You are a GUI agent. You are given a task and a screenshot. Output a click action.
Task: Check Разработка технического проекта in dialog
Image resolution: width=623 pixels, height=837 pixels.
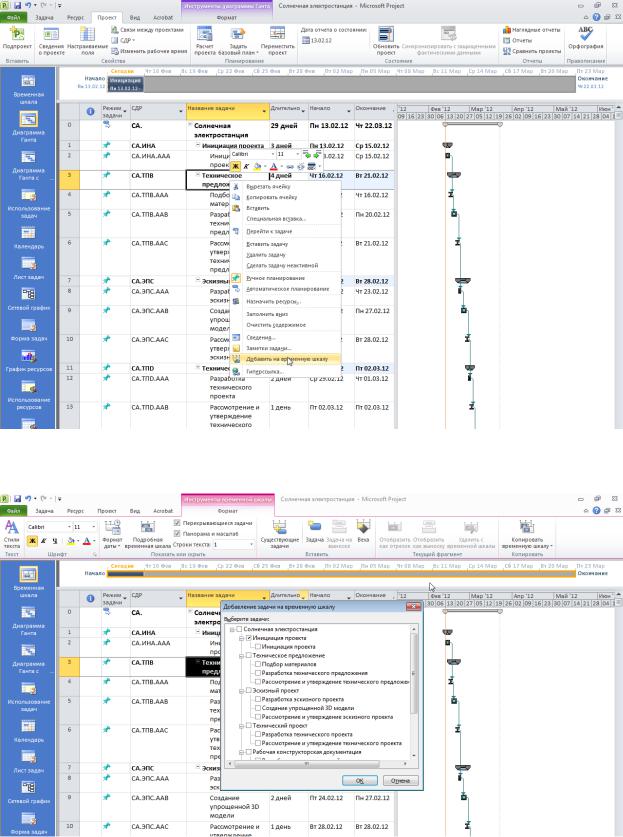[x=258, y=735]
